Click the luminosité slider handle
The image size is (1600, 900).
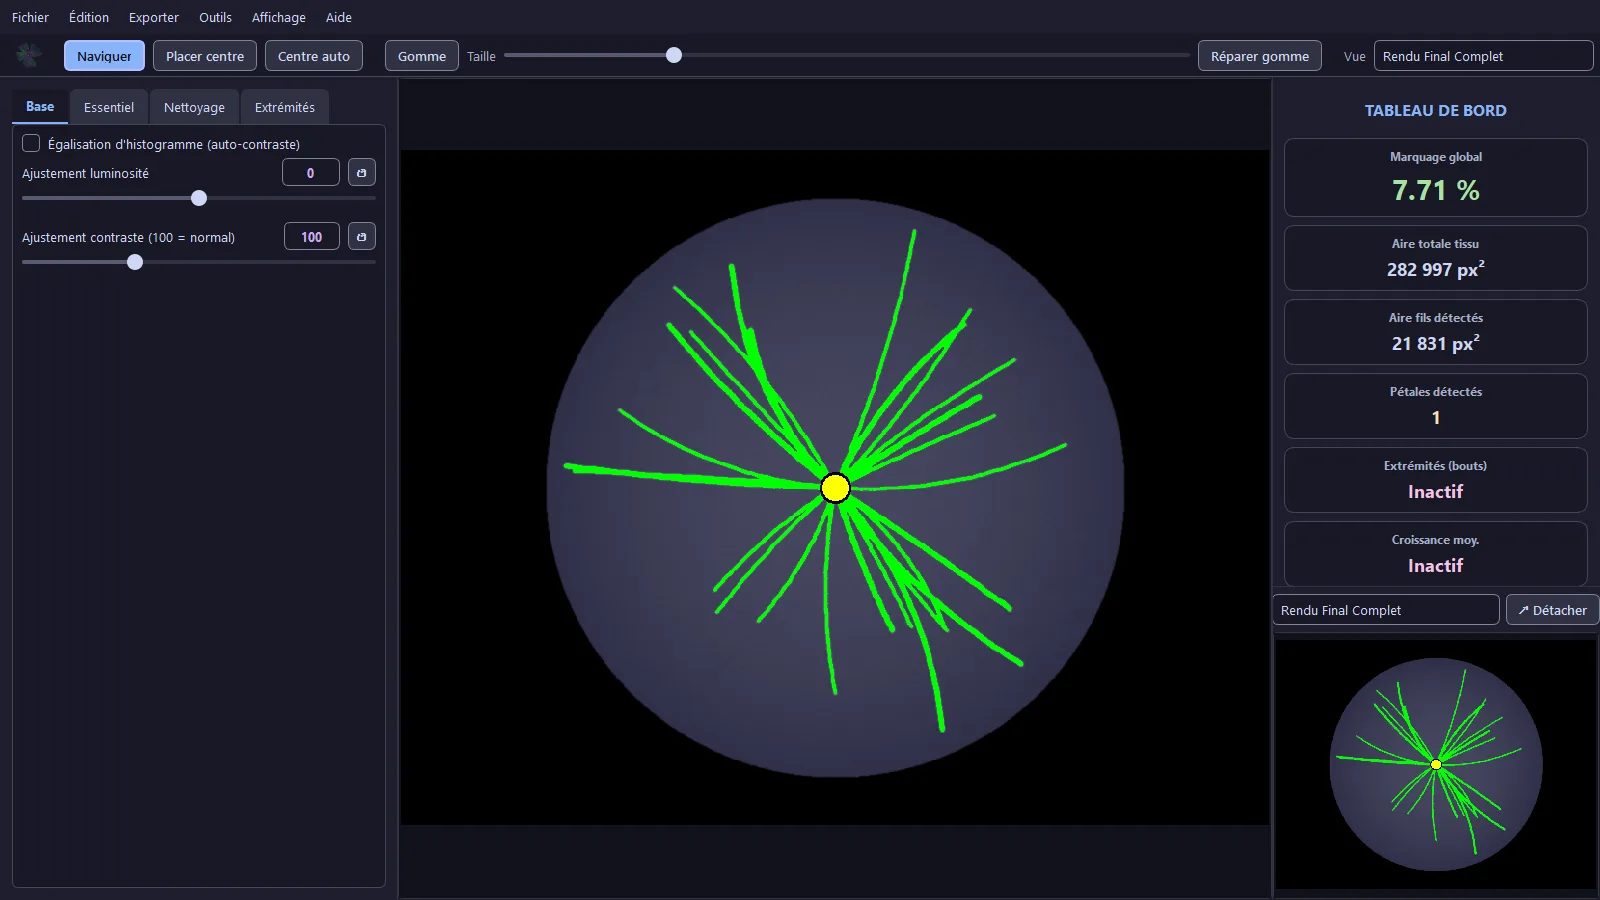click(199, 198)
